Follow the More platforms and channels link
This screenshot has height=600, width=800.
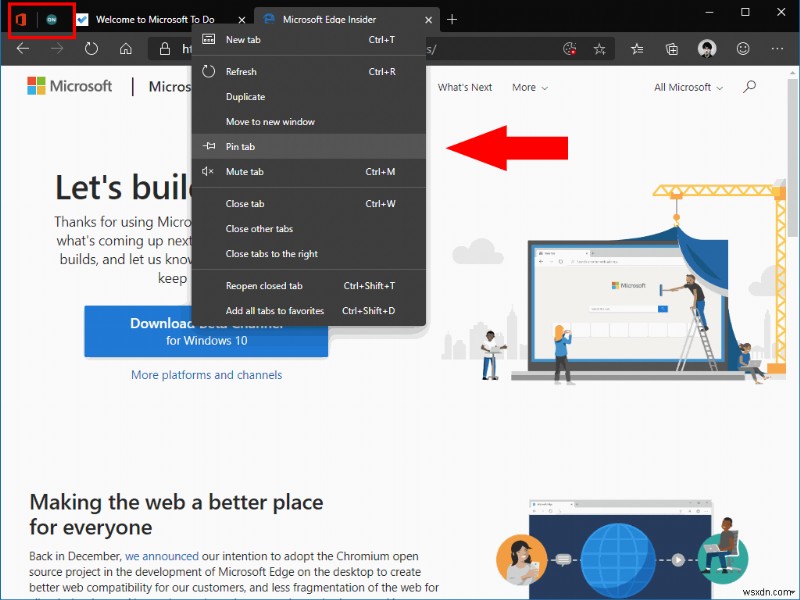(206, 374)
